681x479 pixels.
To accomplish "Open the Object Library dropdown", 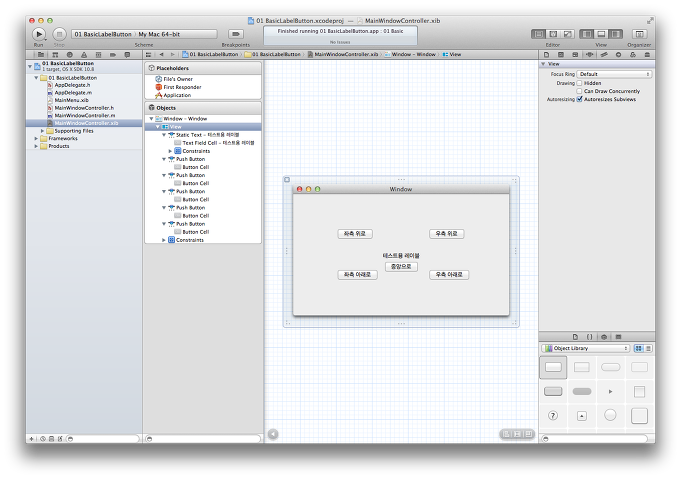I will (x=585, y=348).
